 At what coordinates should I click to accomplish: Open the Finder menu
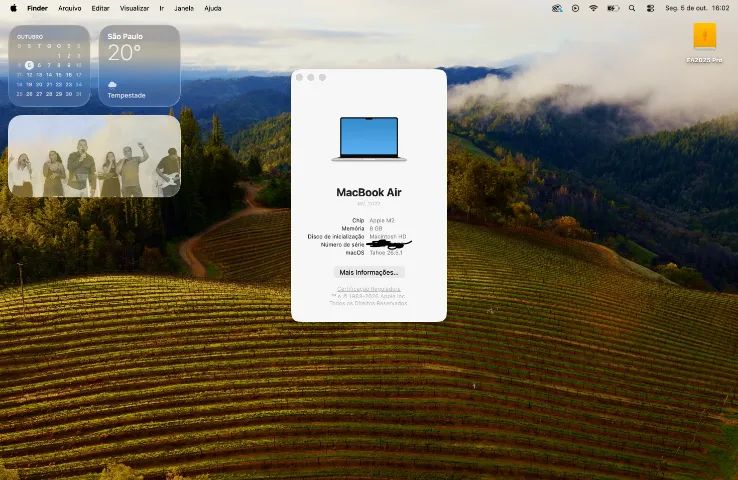37,8
